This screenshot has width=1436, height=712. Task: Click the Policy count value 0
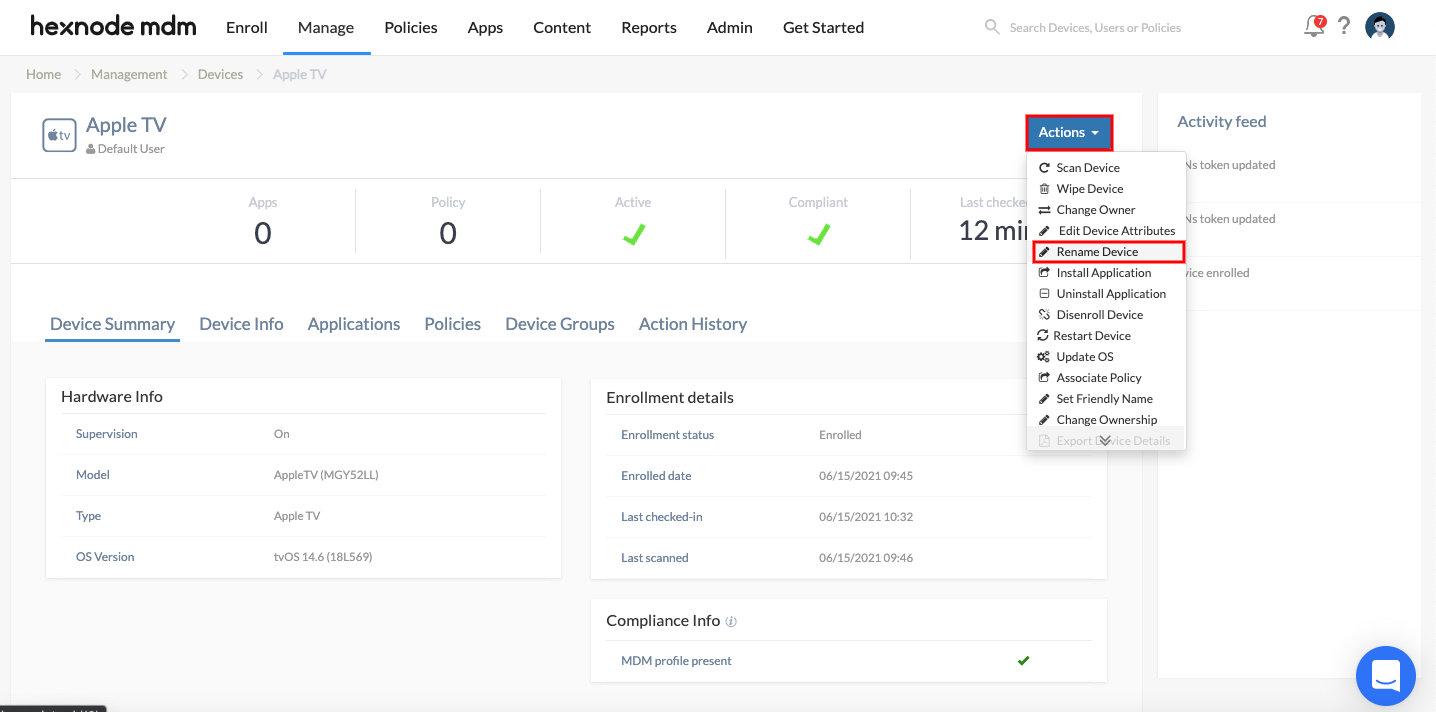tap(448, 233)
